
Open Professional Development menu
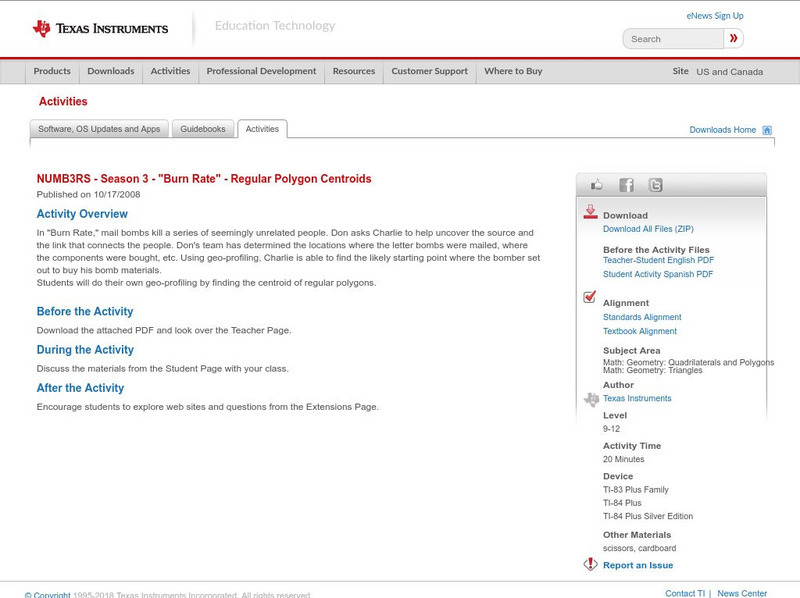coord(261,71)
